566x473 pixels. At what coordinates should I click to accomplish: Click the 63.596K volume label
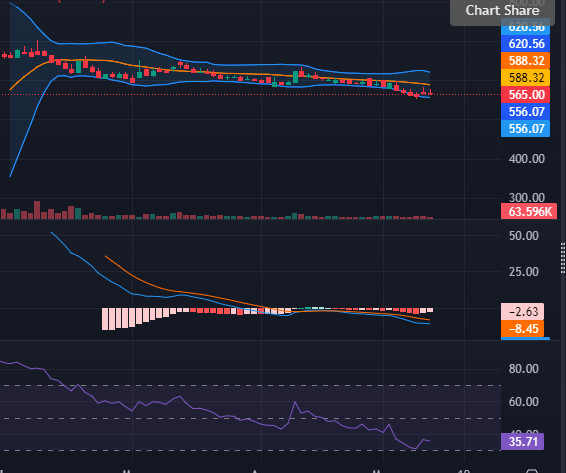point(529,212)
